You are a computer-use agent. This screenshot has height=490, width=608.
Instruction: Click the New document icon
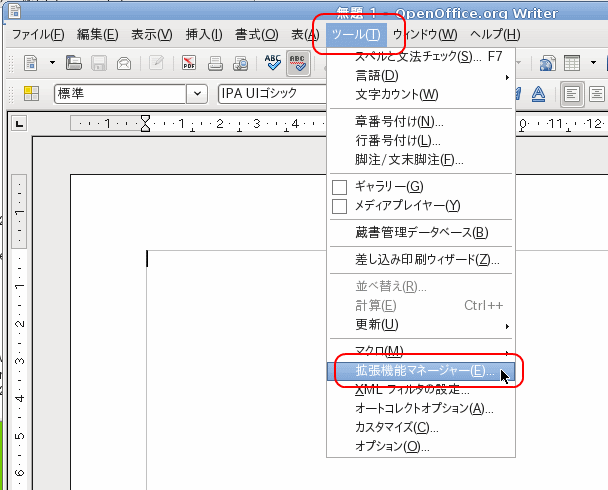[x=31, y=64]
